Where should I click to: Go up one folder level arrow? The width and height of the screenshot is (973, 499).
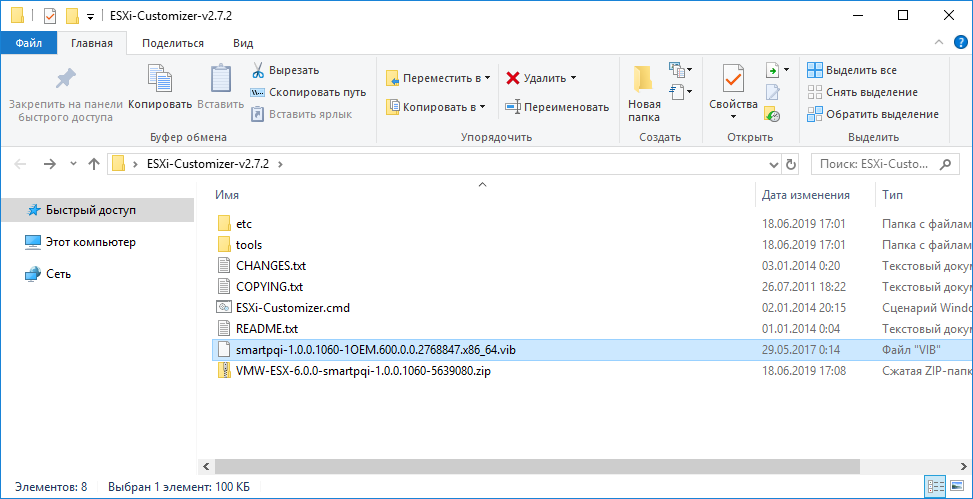94,164
